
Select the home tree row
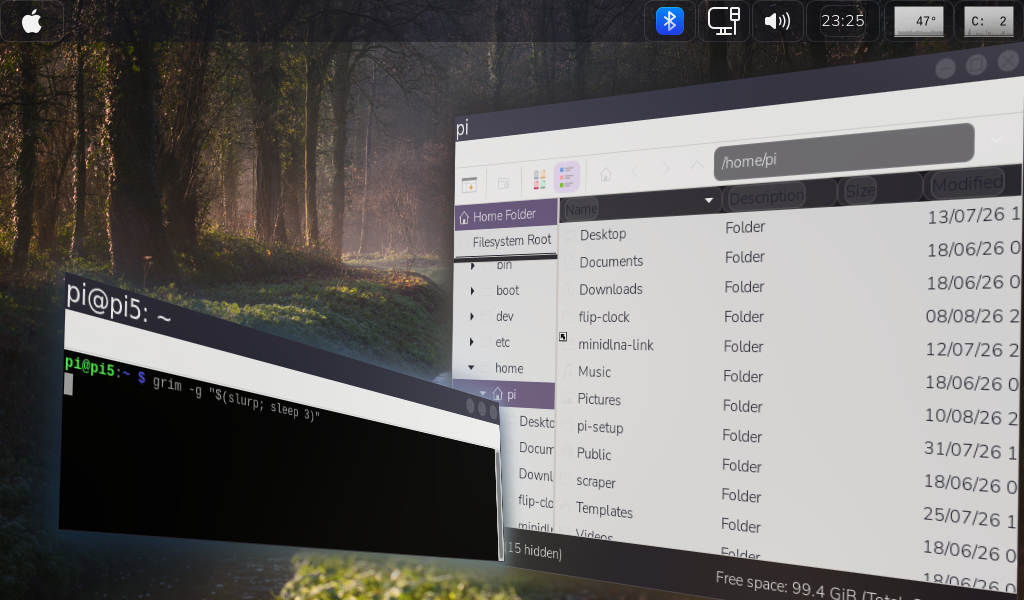[504, 368]
